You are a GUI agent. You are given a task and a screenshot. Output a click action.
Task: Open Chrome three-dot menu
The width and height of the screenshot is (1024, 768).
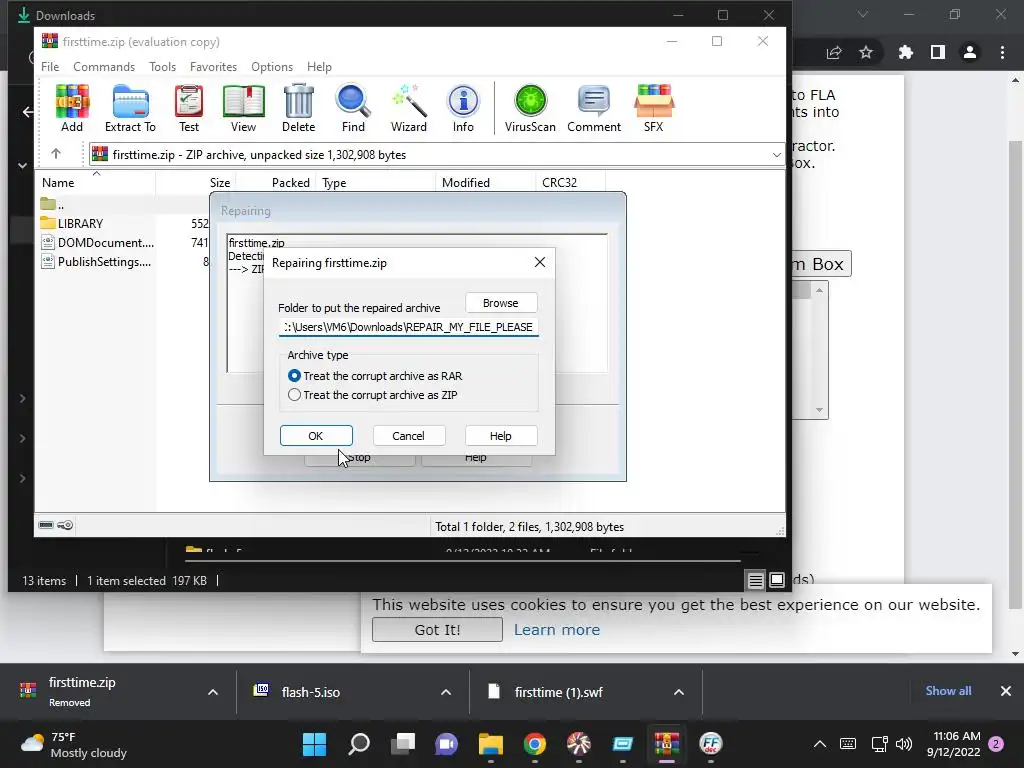click(1002, 52)
